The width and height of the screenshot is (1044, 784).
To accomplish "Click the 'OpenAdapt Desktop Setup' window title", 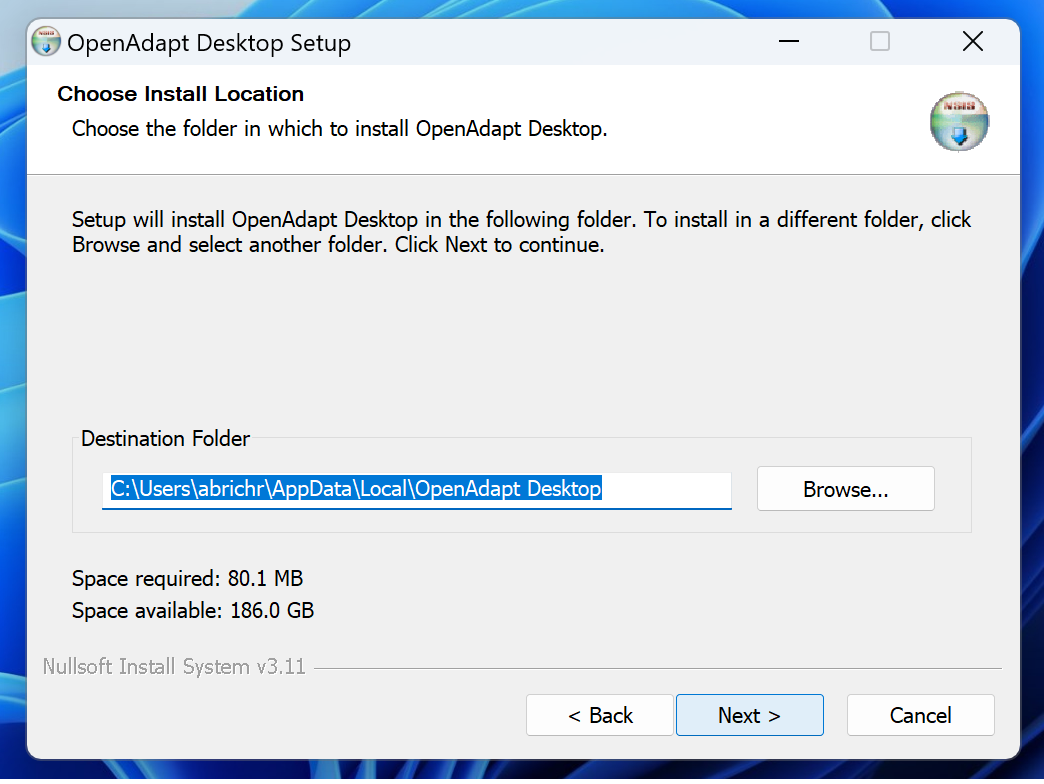I will [x=209, y=43].
